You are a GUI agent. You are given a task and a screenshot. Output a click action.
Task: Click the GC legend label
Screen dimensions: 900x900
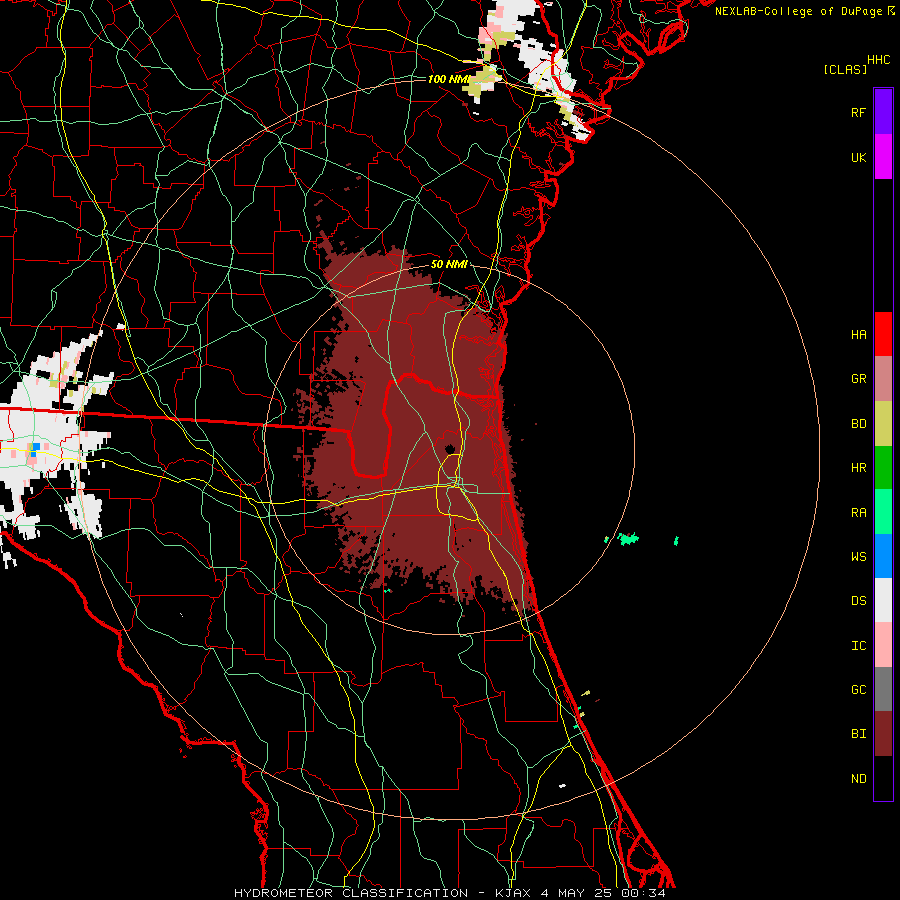859,690
